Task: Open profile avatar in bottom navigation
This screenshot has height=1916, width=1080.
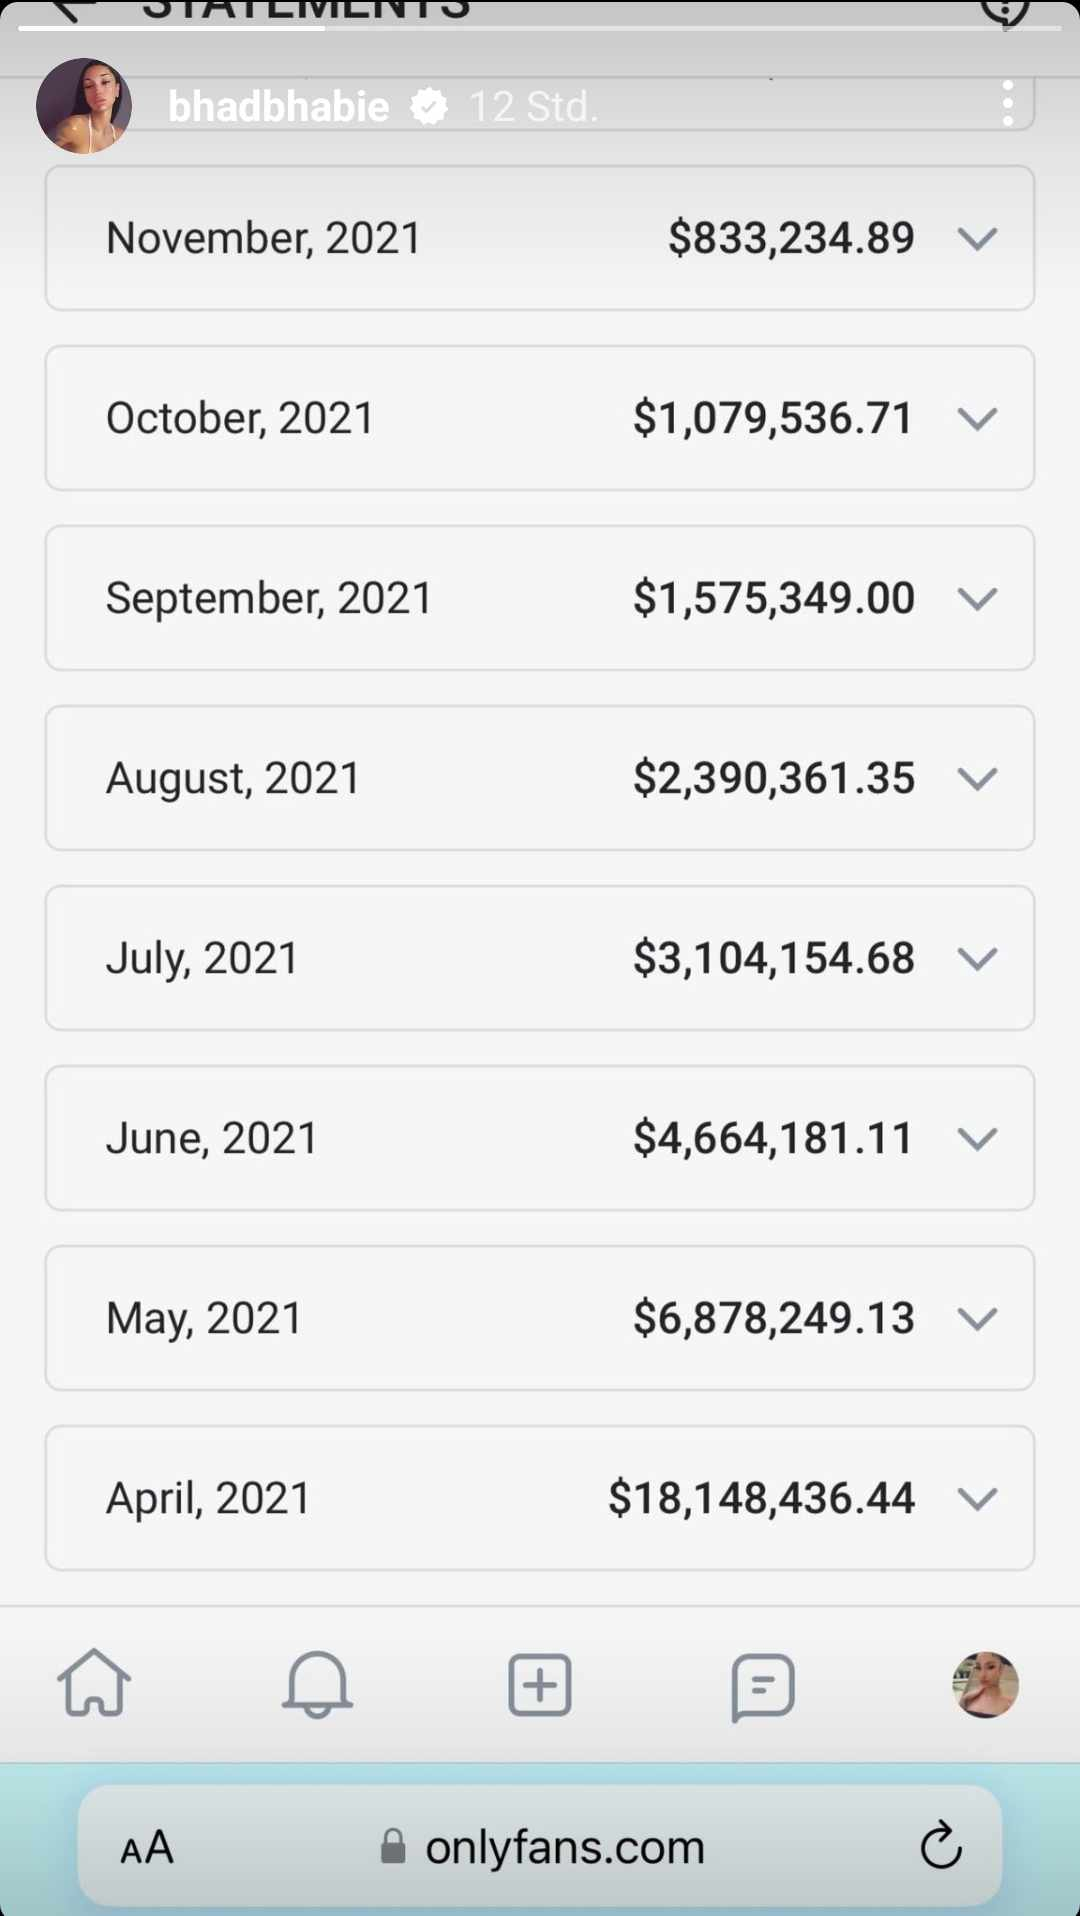Action: point(985,1685)
